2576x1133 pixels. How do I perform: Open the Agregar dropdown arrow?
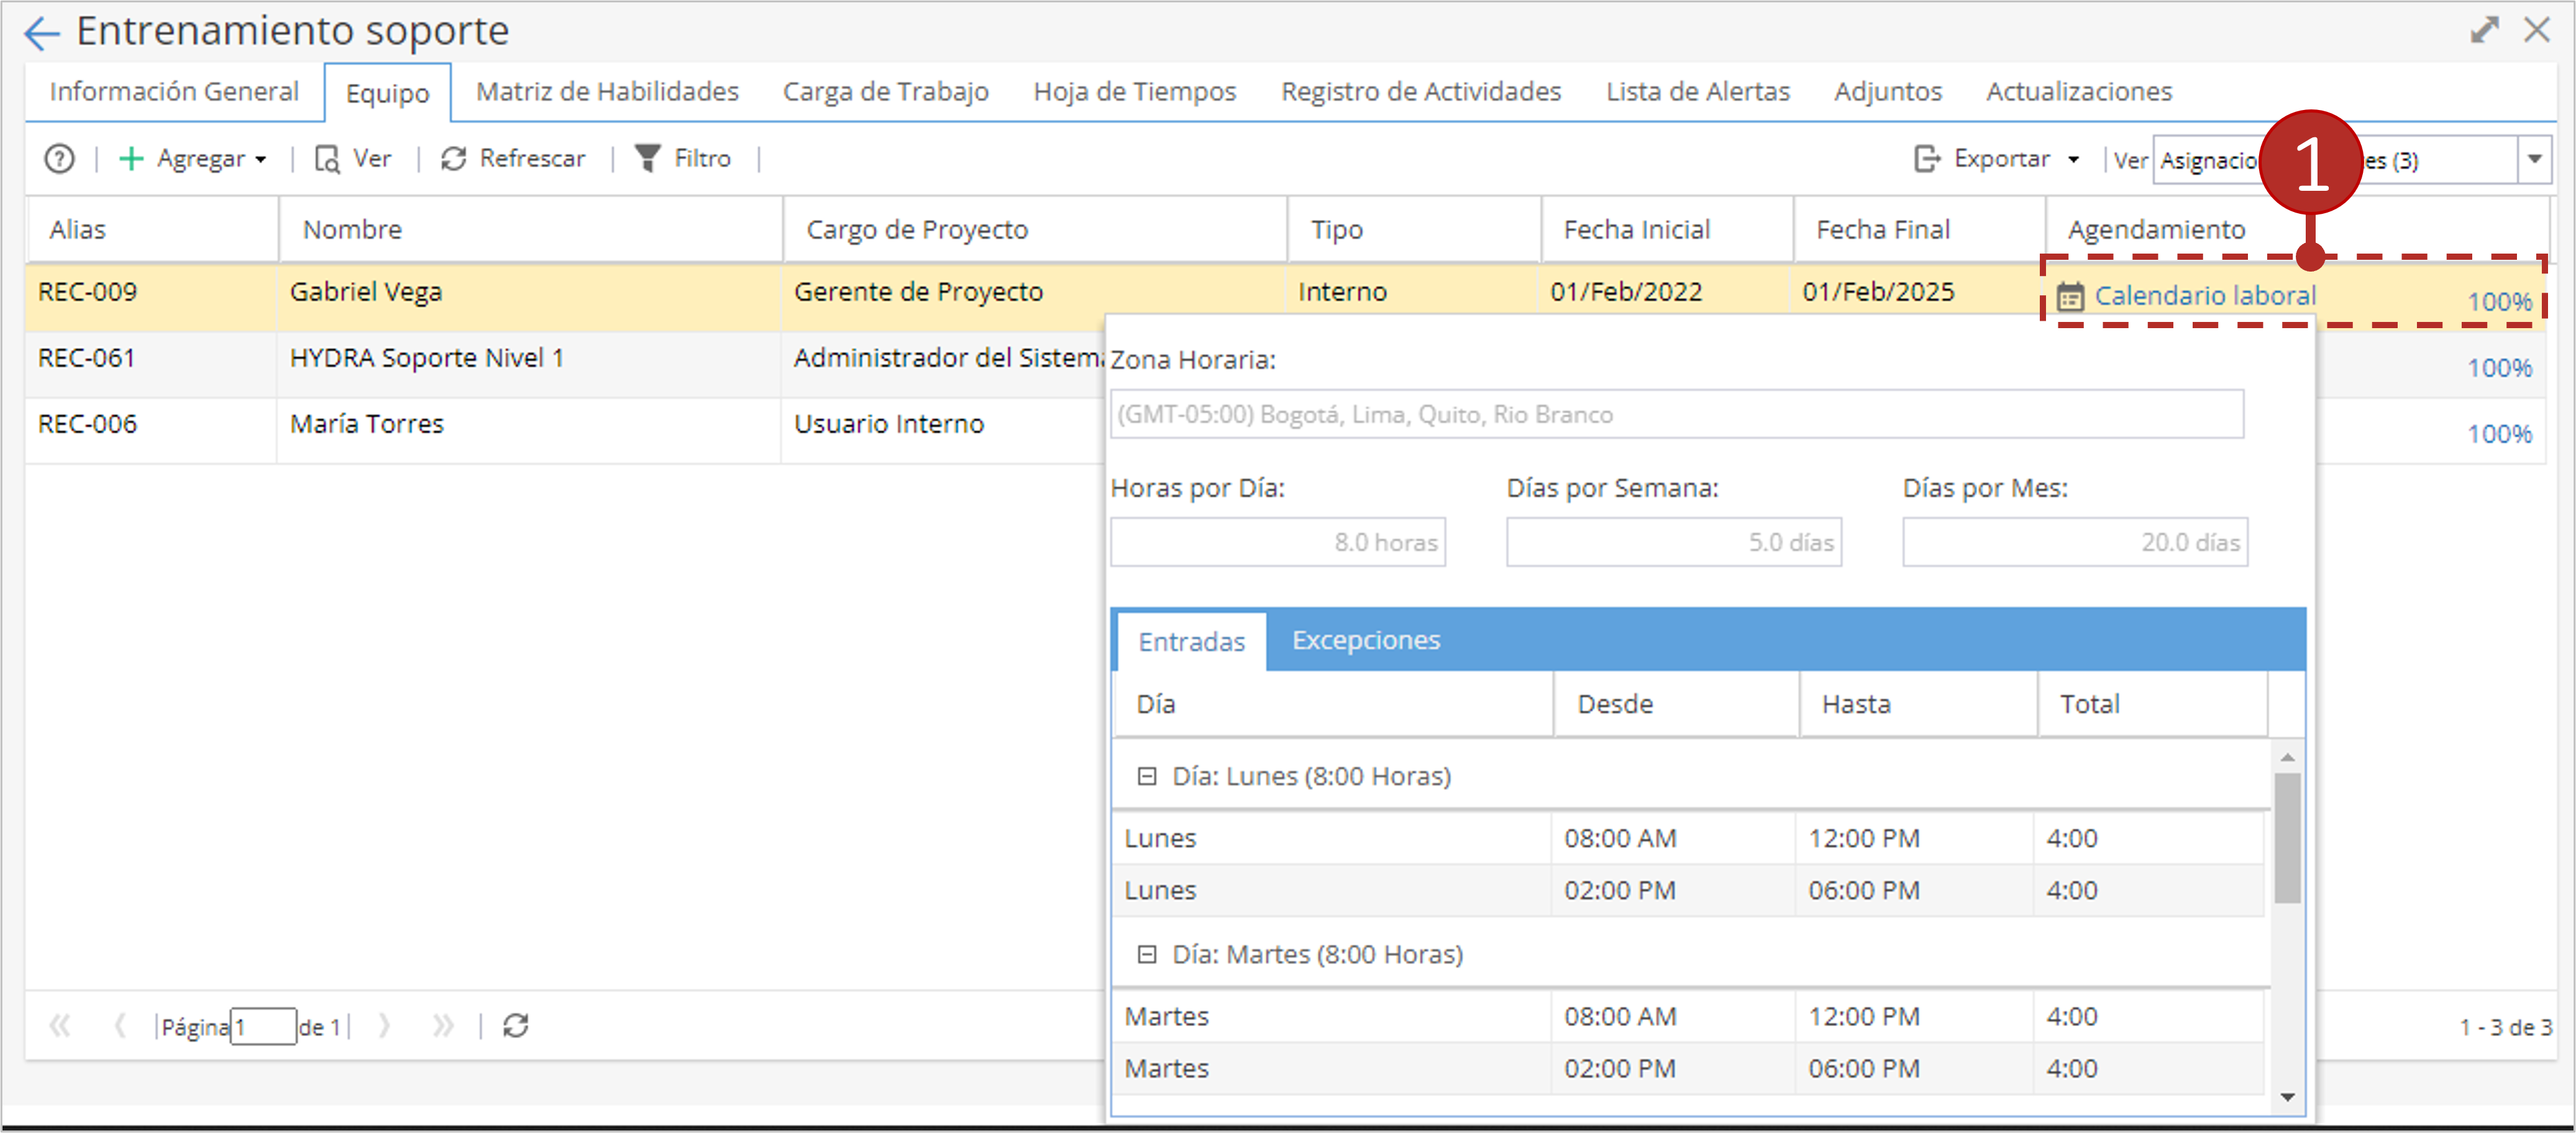pos(261,159)
